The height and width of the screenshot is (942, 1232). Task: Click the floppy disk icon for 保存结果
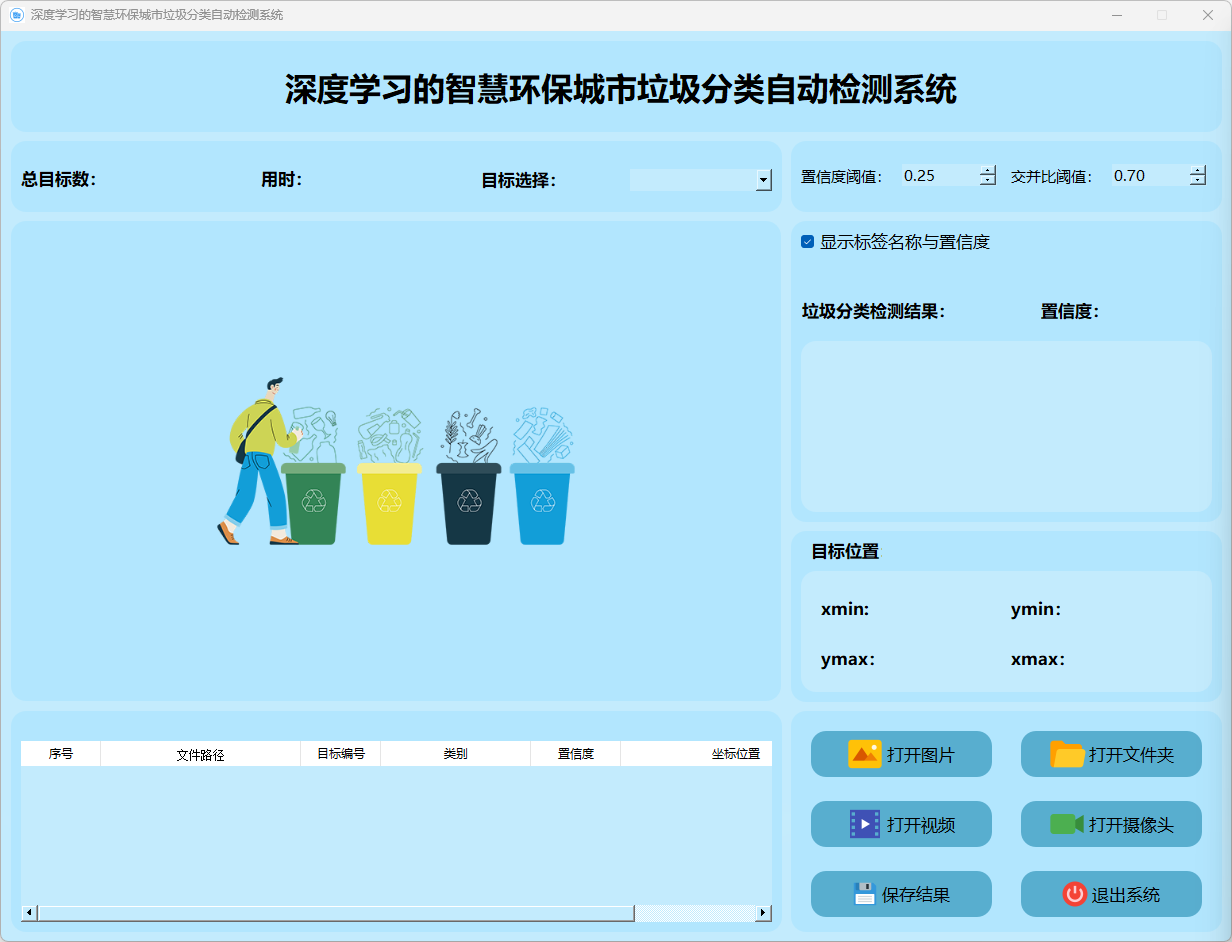pos(864,894)
